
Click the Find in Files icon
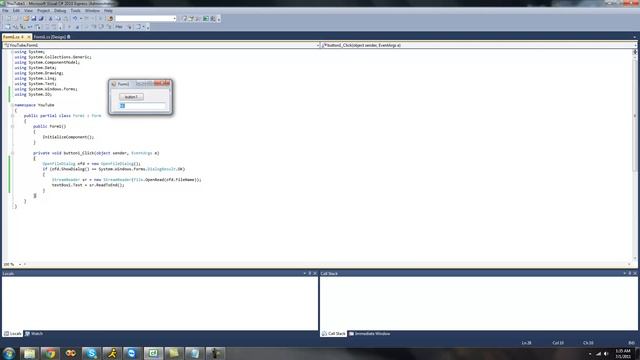pyautogui.click(x=110, y=18)
